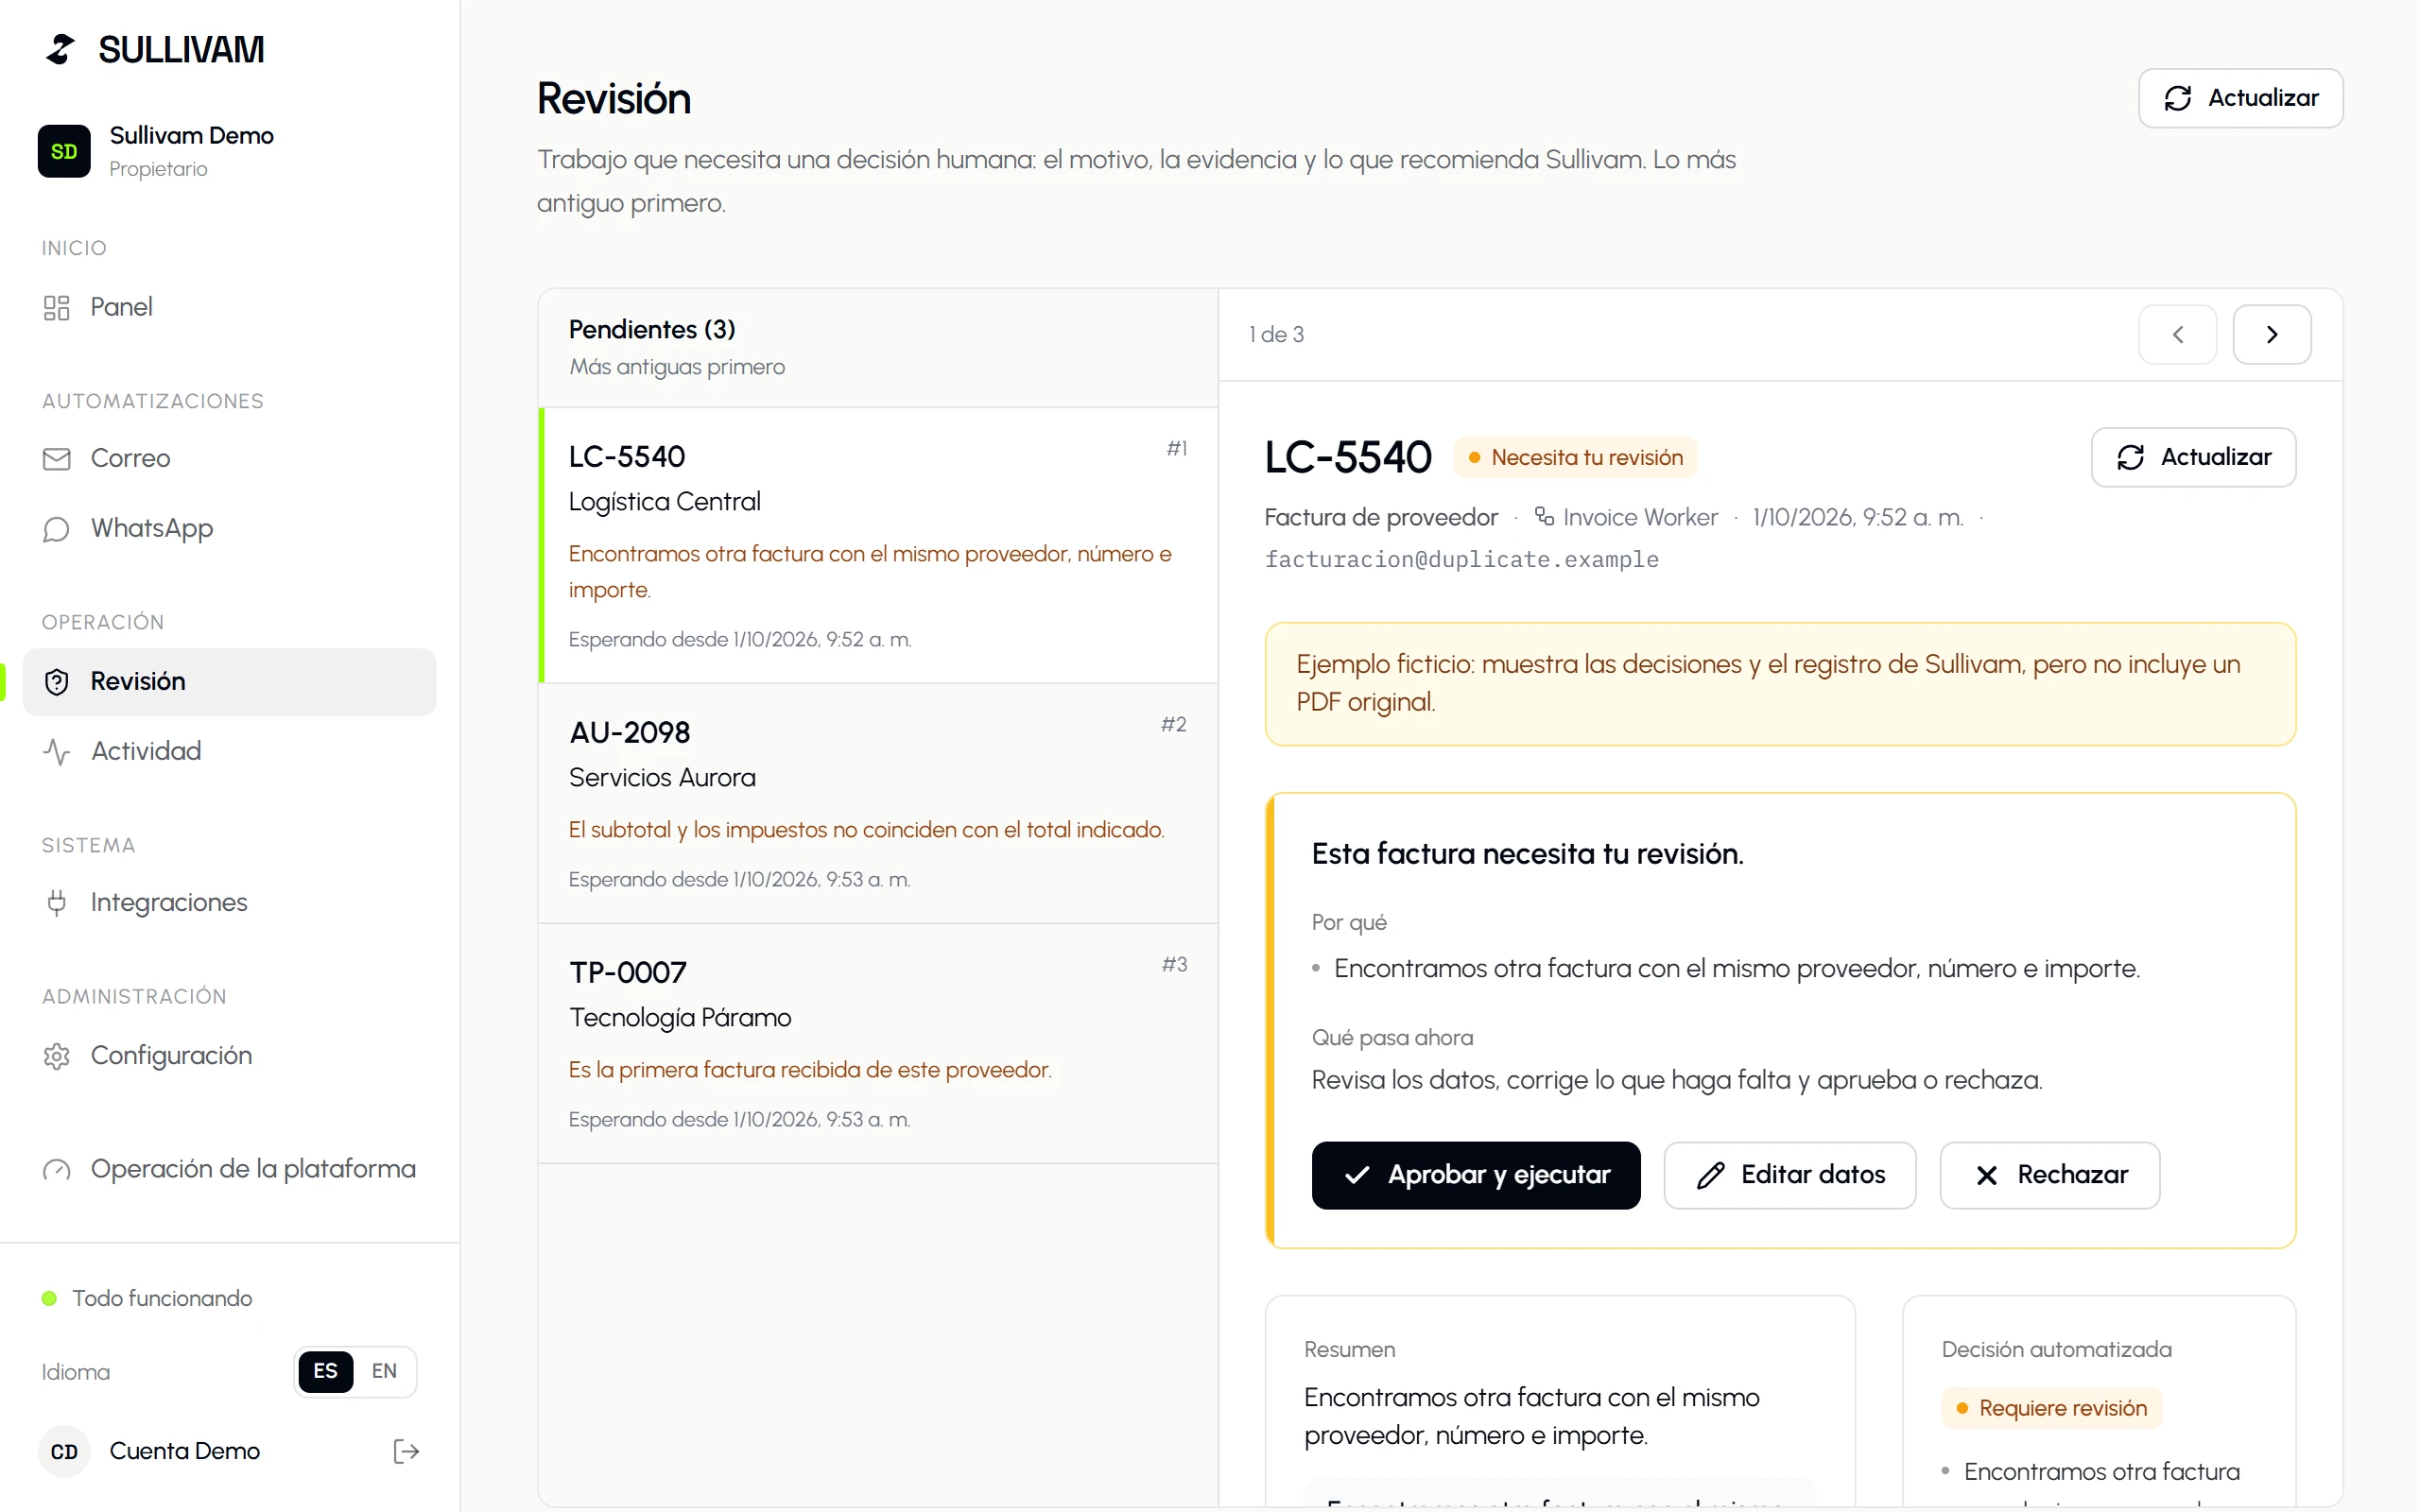
Task: Open Panel from the sidebar
Action: pos(229,307)
